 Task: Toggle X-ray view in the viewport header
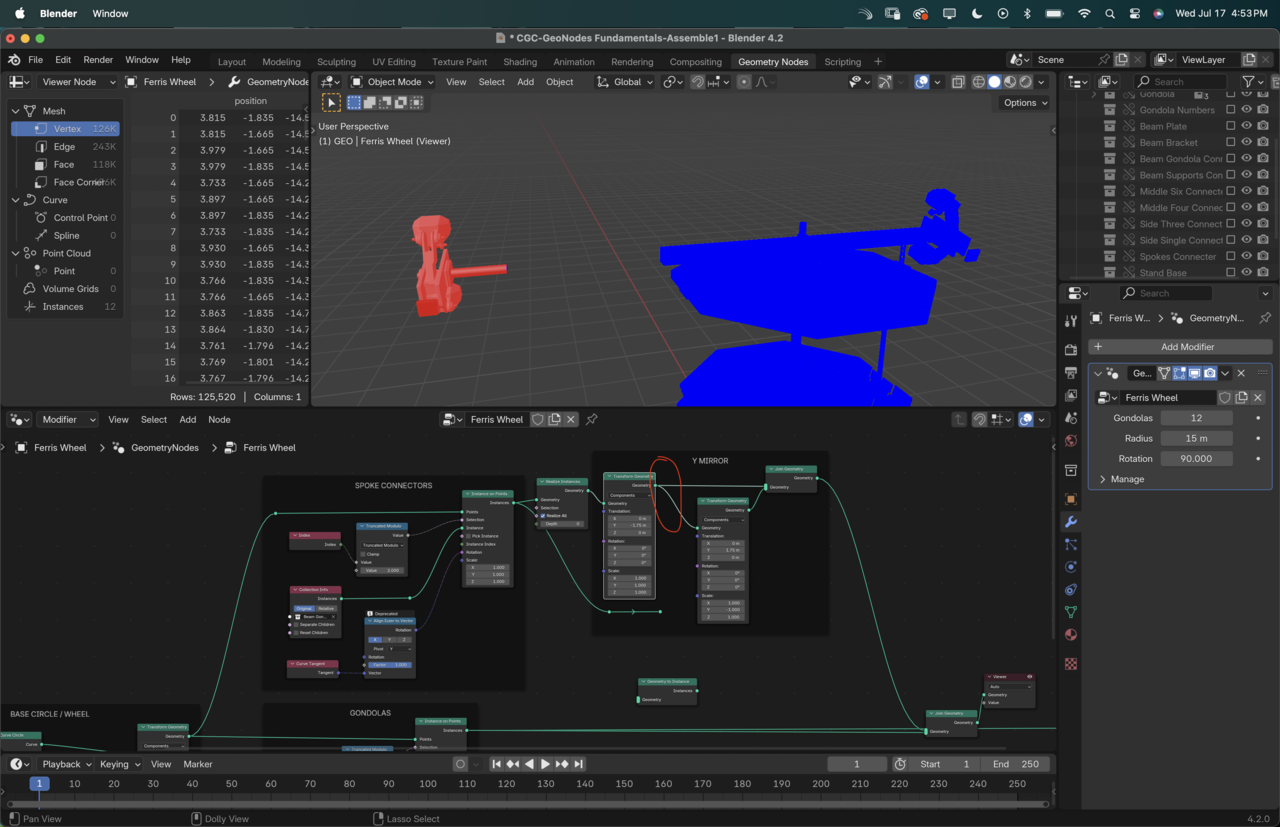(958, 82)
